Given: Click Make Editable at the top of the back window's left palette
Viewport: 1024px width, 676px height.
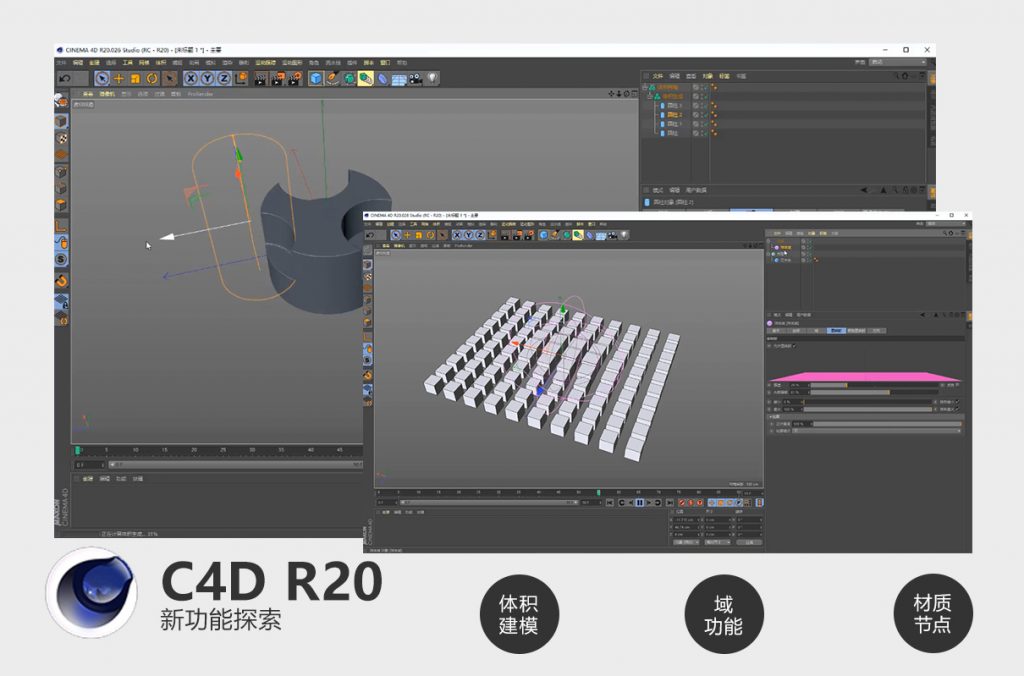Looking at the screenshot, I should [x=61, y=101].
